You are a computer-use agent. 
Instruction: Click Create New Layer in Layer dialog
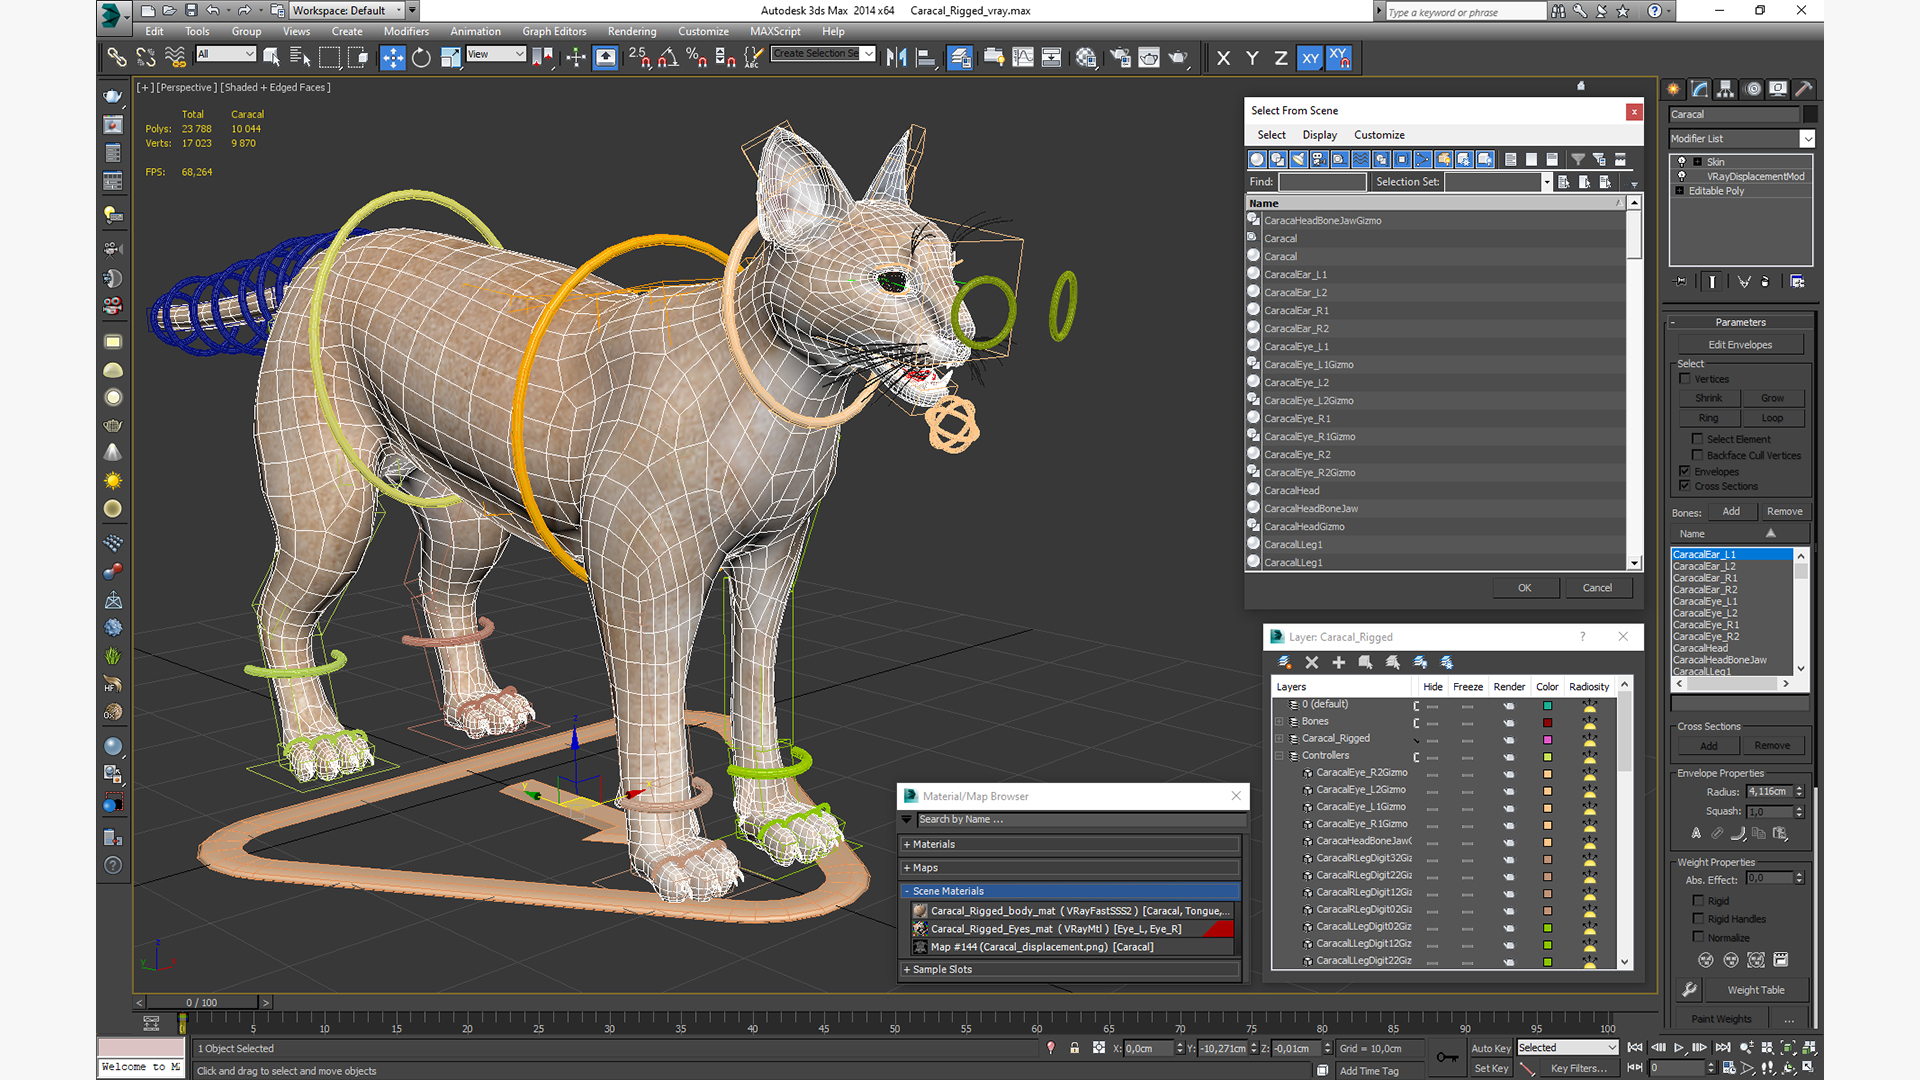coord(1285,662)
